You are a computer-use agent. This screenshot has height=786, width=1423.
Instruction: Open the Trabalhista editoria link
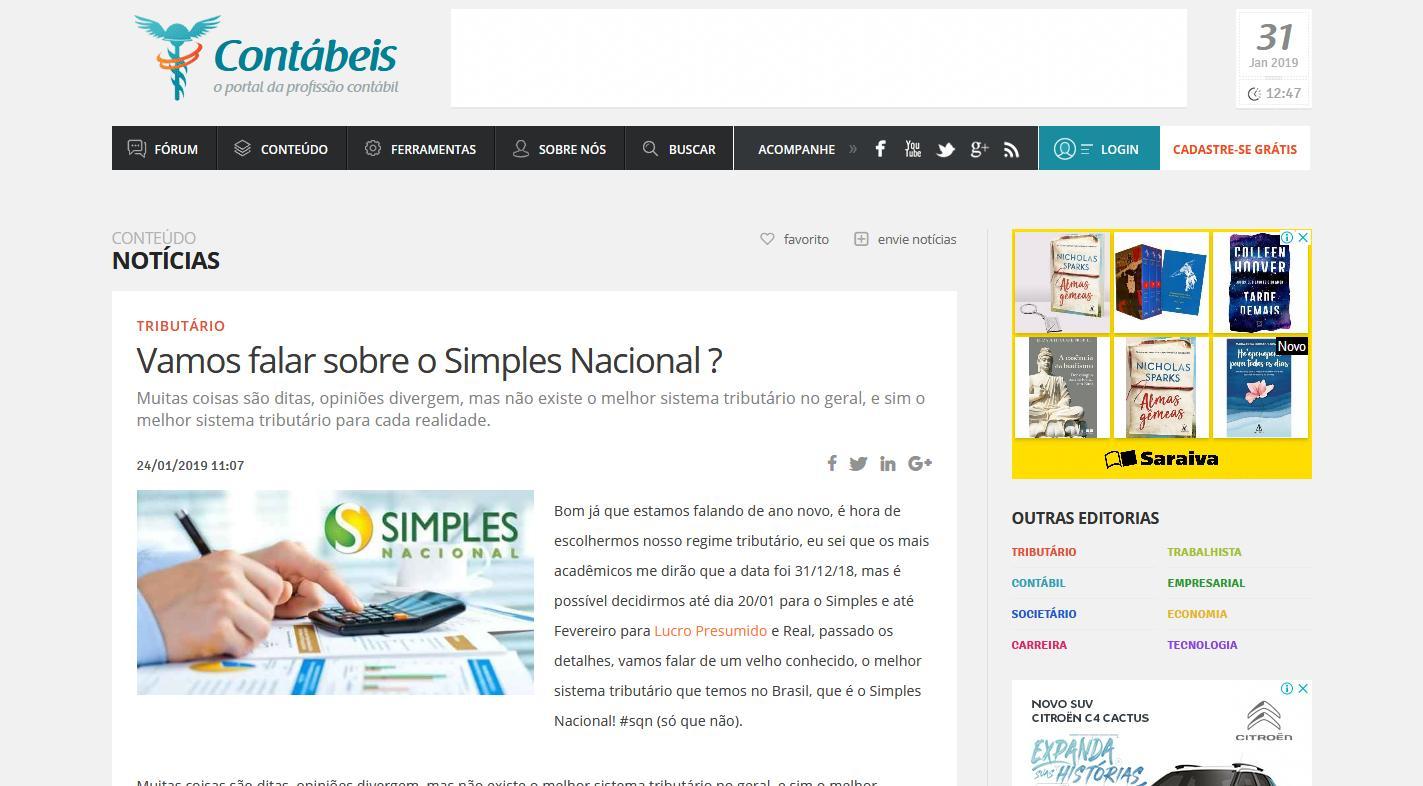[1204, 552]
